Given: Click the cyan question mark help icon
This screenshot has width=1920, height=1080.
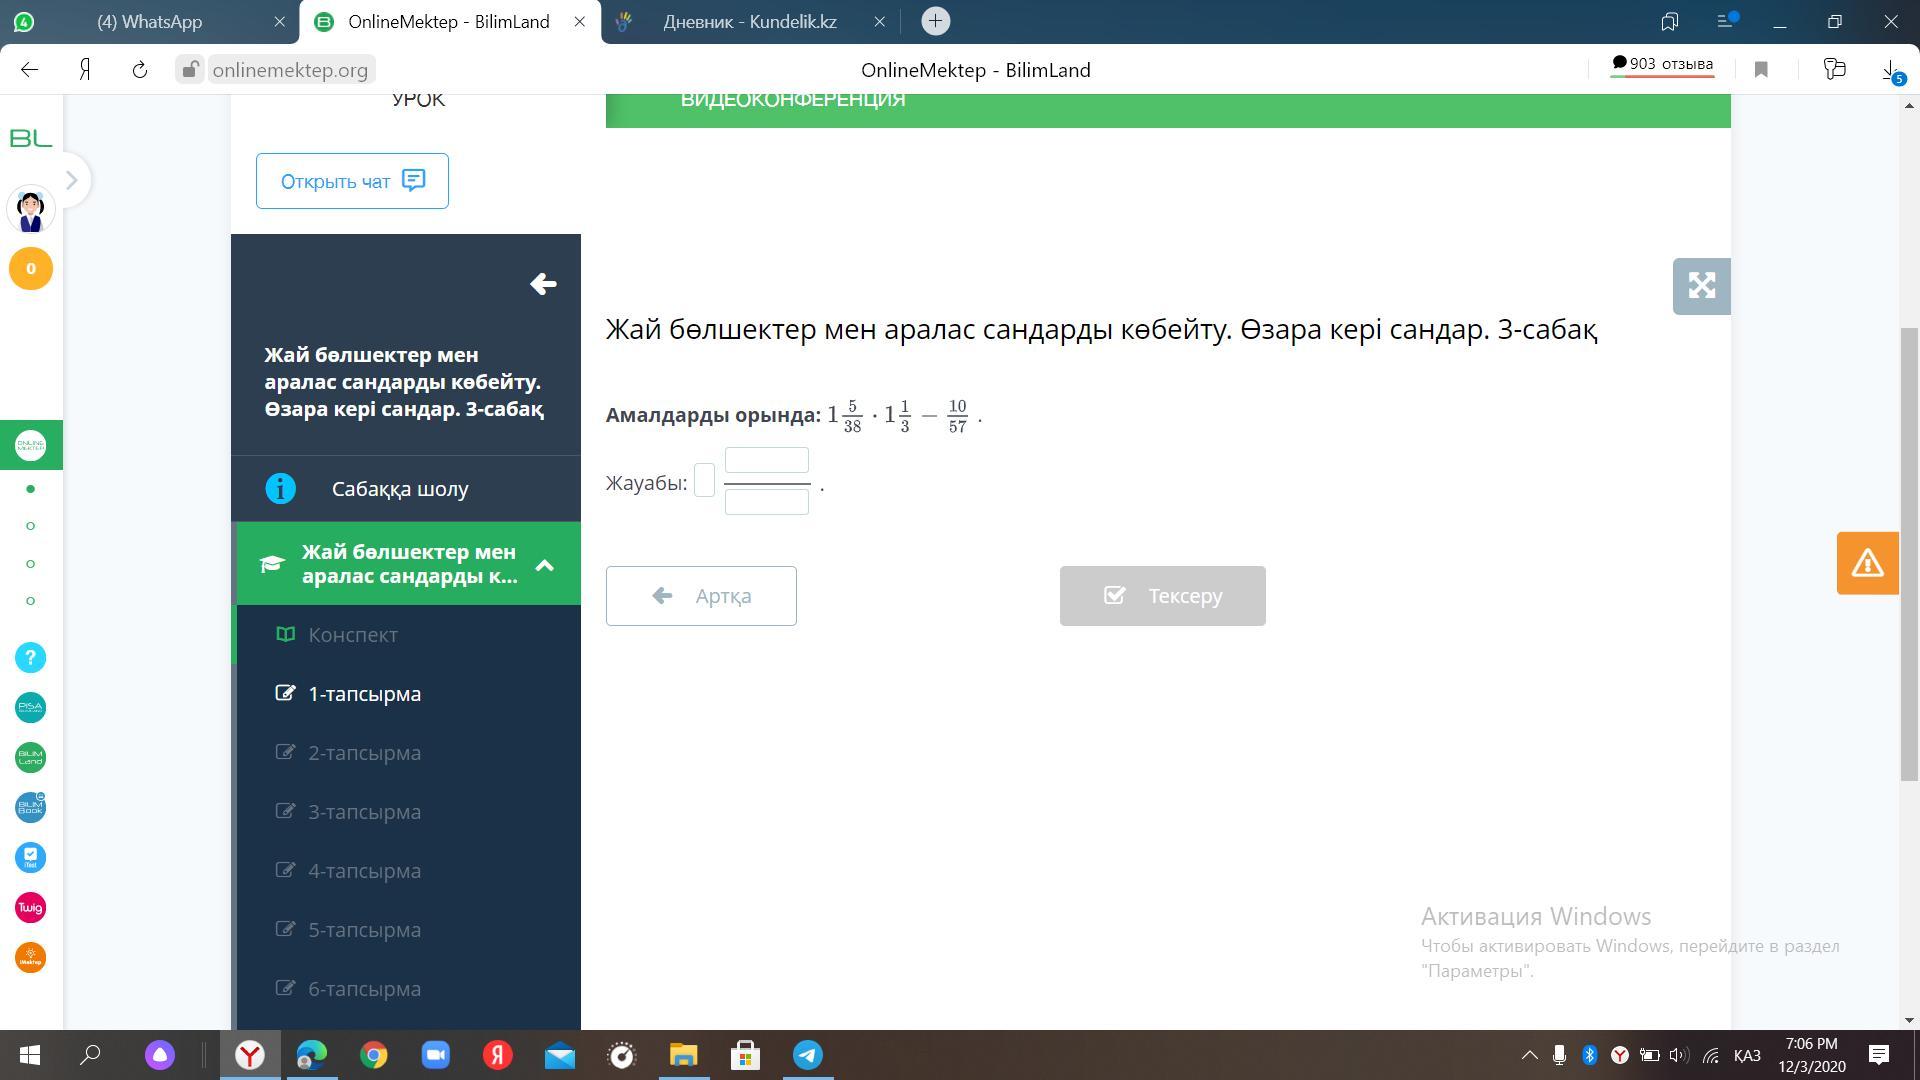Looking at the screenshot, I should pos(30,658).
